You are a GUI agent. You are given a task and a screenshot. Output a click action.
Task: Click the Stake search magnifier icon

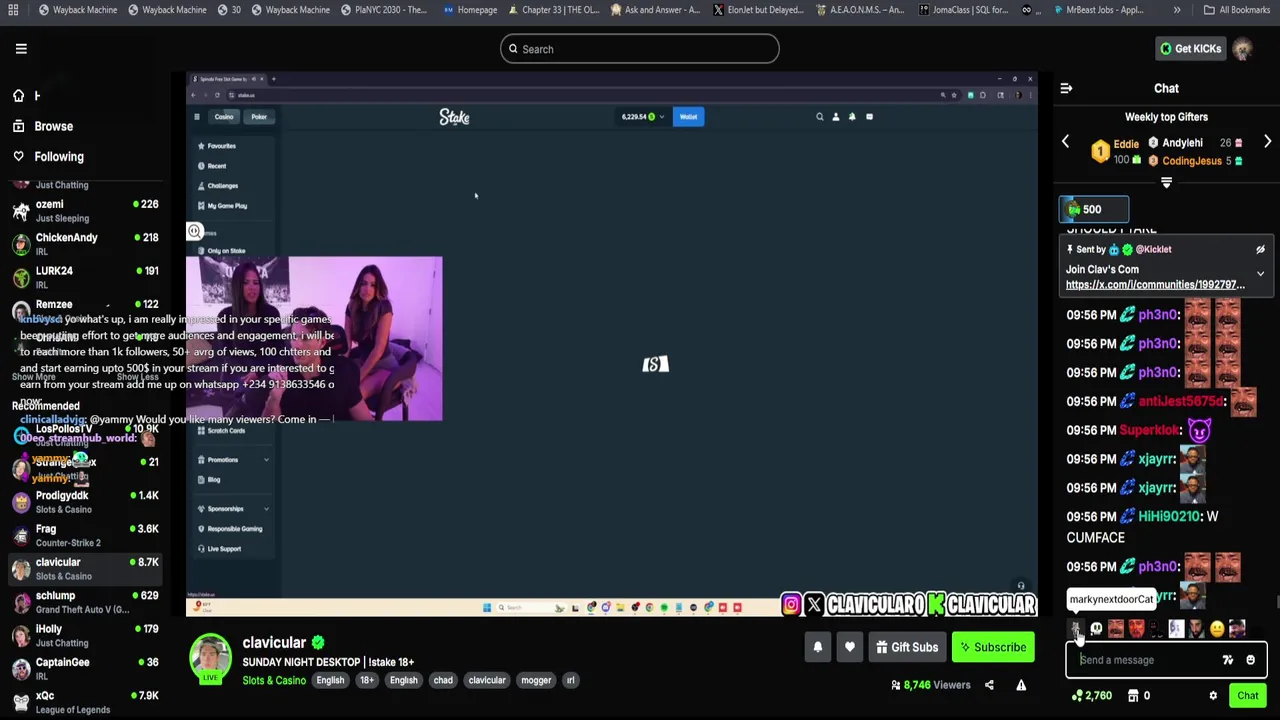819,117
